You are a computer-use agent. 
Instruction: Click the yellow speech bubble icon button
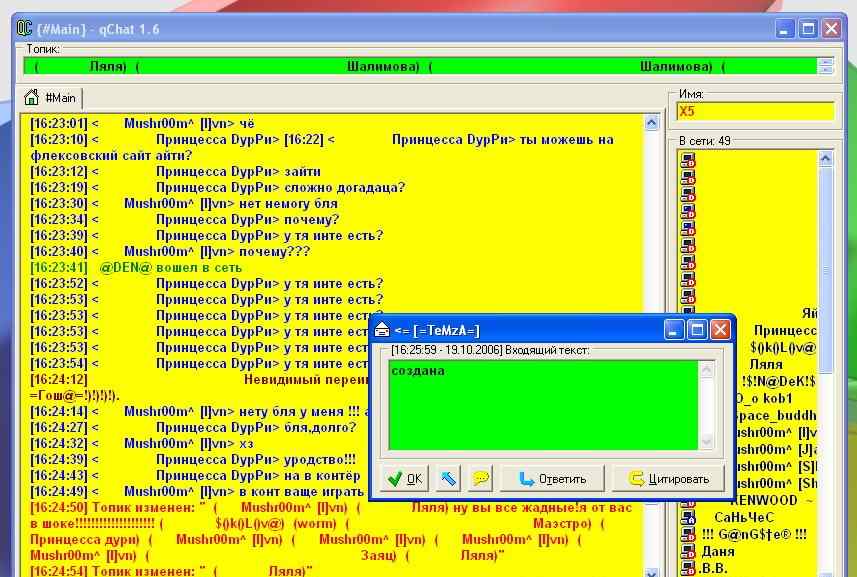click(481, 478)
